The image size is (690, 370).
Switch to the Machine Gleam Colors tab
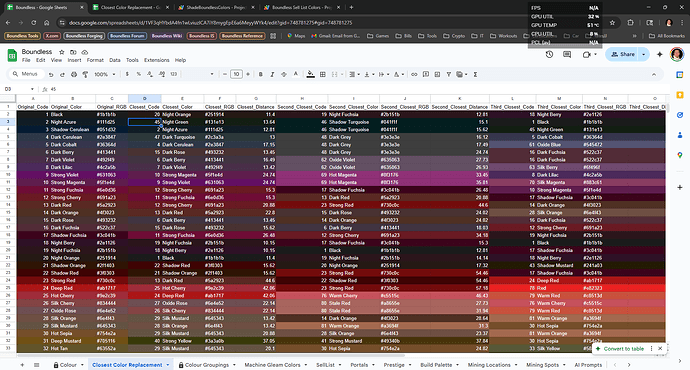click(x=272, y=365)
